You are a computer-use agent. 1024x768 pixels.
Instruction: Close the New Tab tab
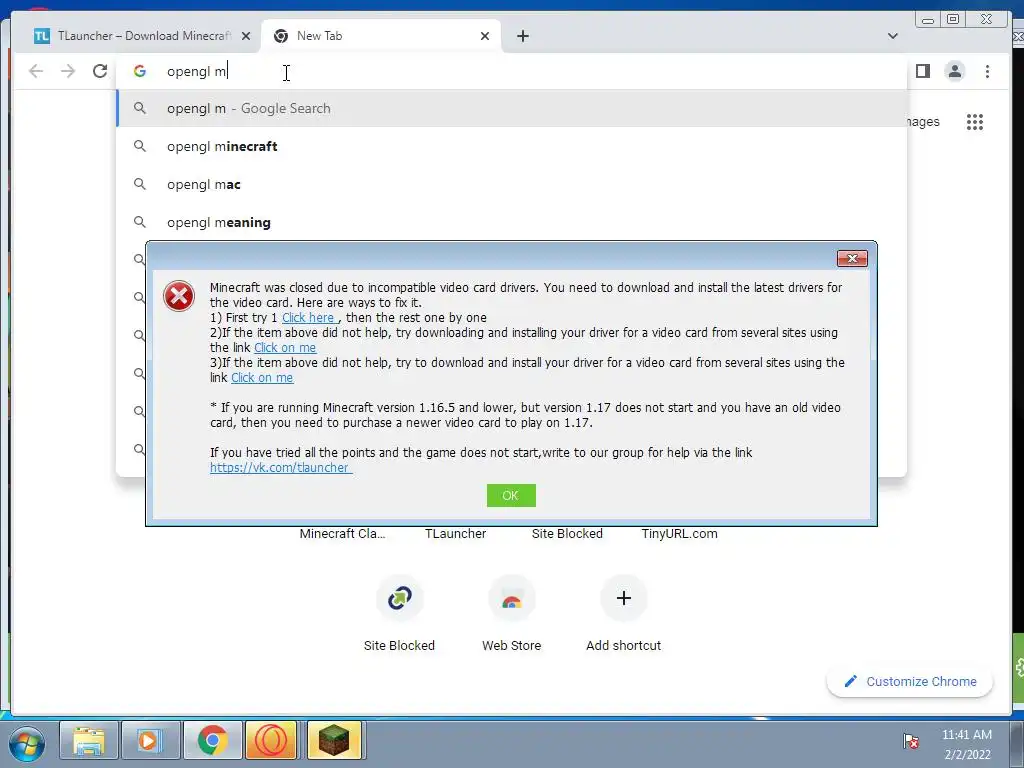tap(485, 36)
